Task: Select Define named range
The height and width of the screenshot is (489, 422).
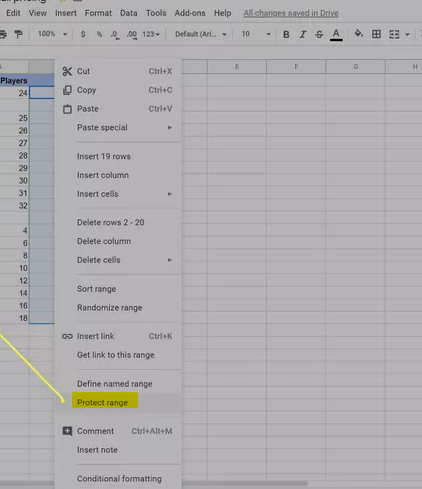Action: pos(118,384)
